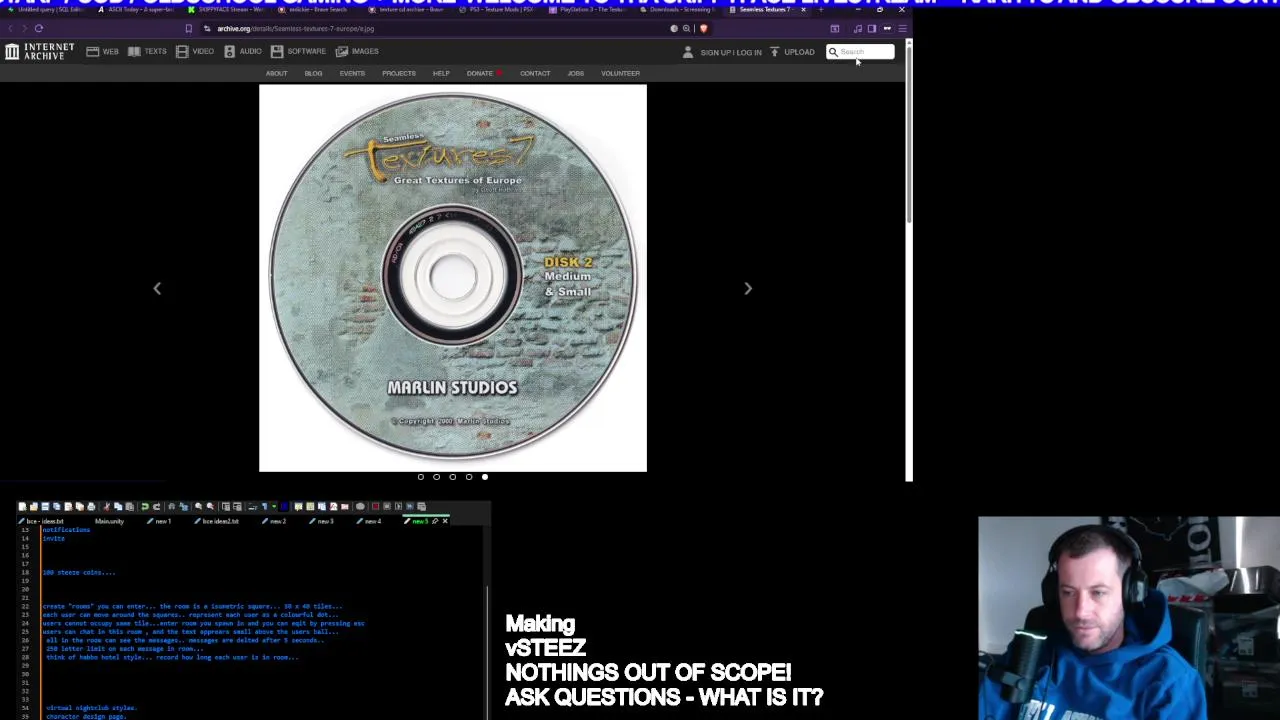Click the search magnifier icon
This screenshot has width=1280, height=720.
pos(833,52)
